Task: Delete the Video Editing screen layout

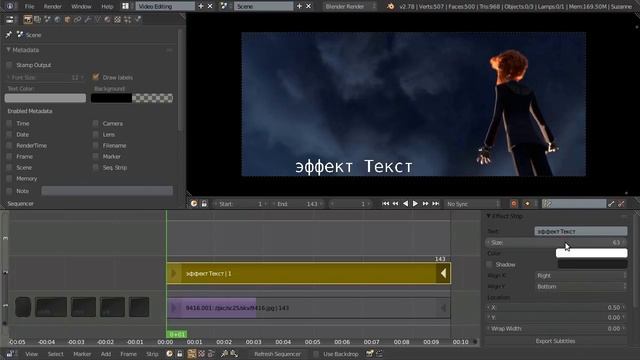Action: [210, 6]
